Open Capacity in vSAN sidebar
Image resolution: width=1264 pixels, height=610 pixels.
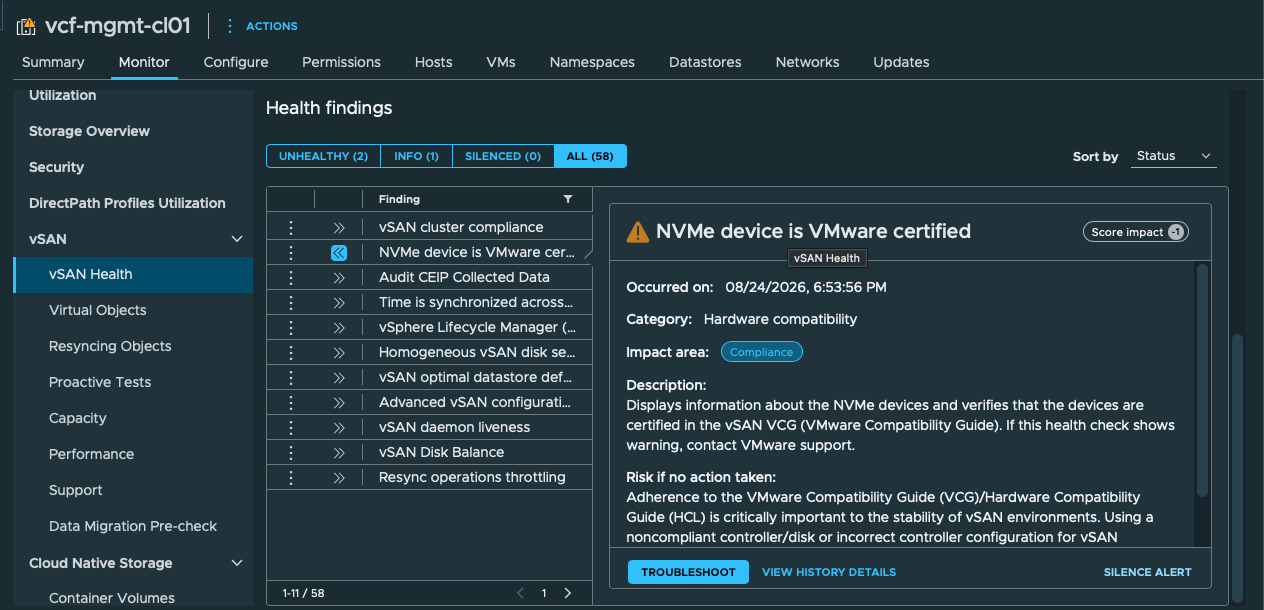pos(78,418)
